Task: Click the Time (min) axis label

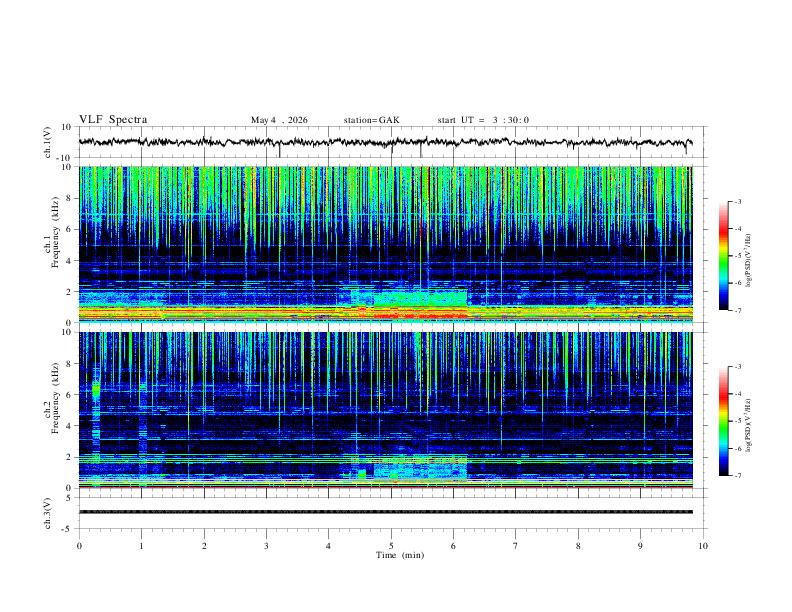Action: click(400, 555)
